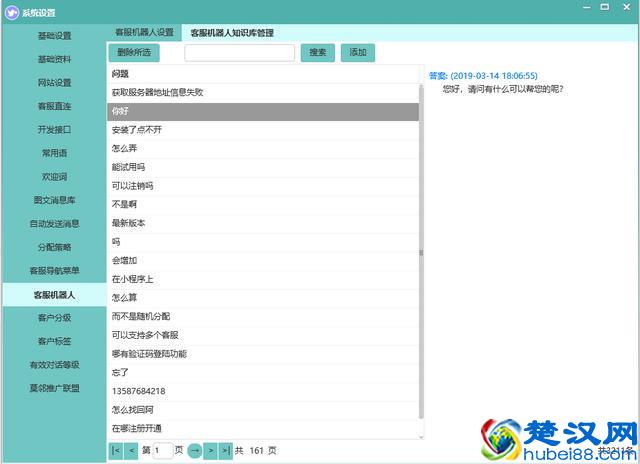Image resolution: width=640 pixels, height=464 pixels.
Task: Click the answer timestamp 2019-03-14 18:06:55
Action: 494,76
